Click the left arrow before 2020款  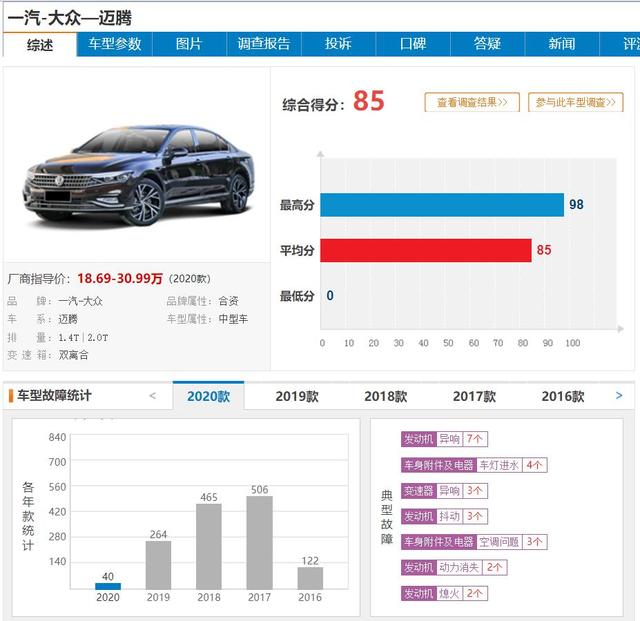153,396
